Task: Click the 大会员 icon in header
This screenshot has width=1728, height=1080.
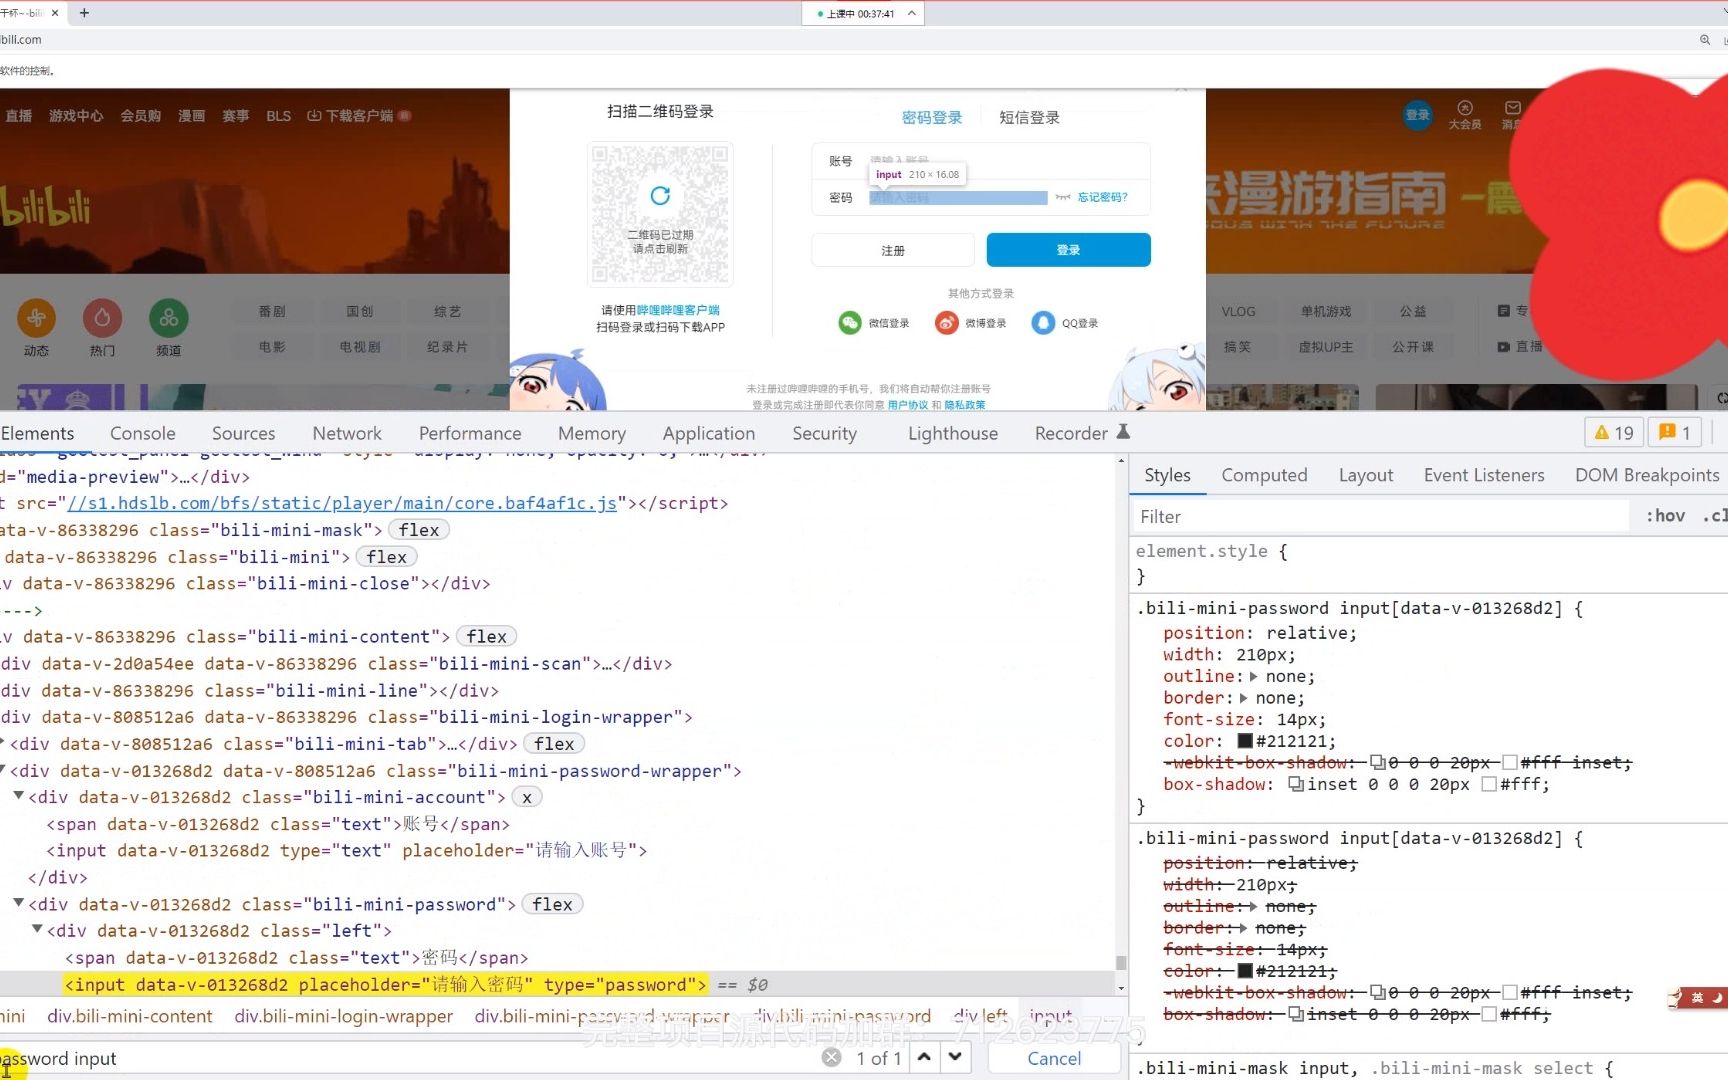Action: click(x=1465, y=108)
